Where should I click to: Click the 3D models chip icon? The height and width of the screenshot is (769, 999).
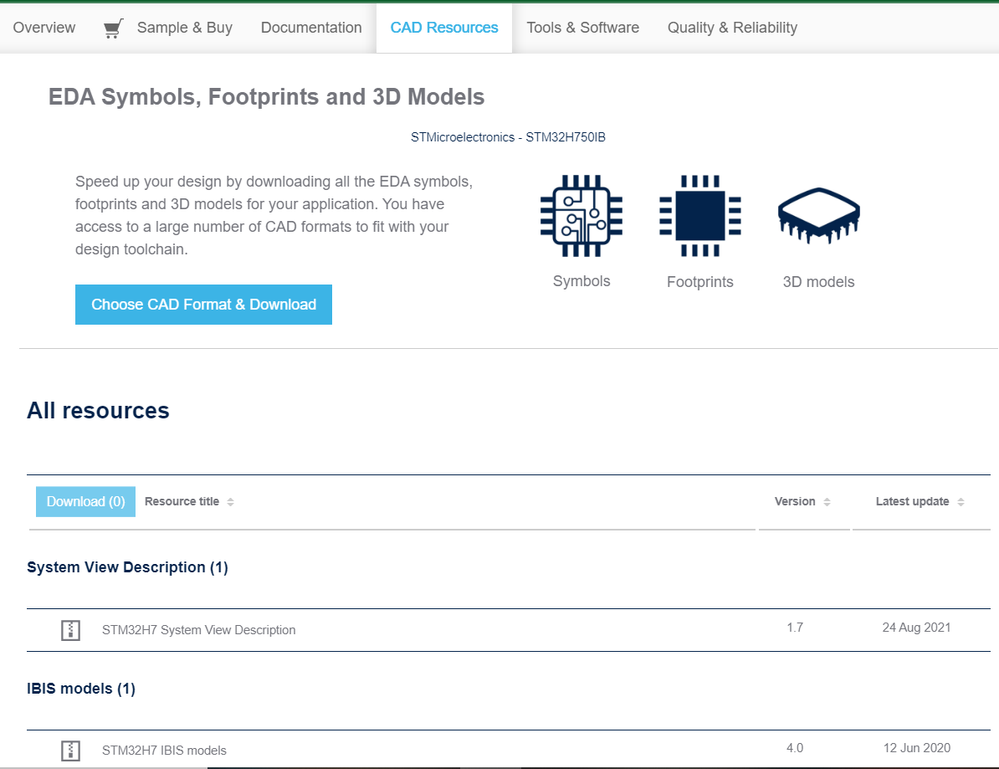click(819, 216)
